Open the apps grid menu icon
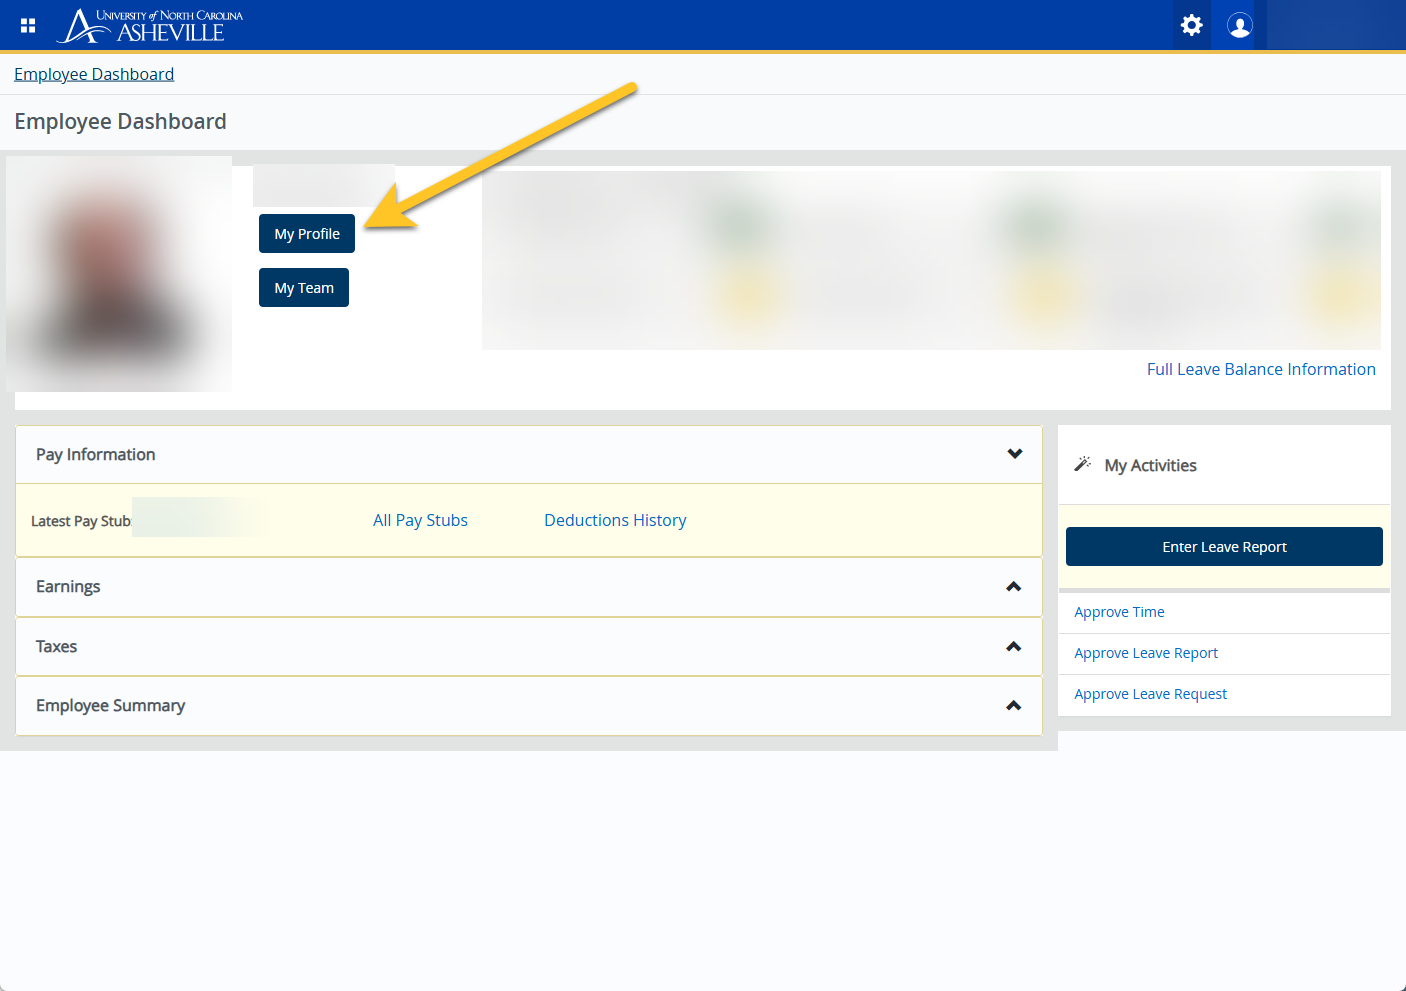 tap(28, 25)
